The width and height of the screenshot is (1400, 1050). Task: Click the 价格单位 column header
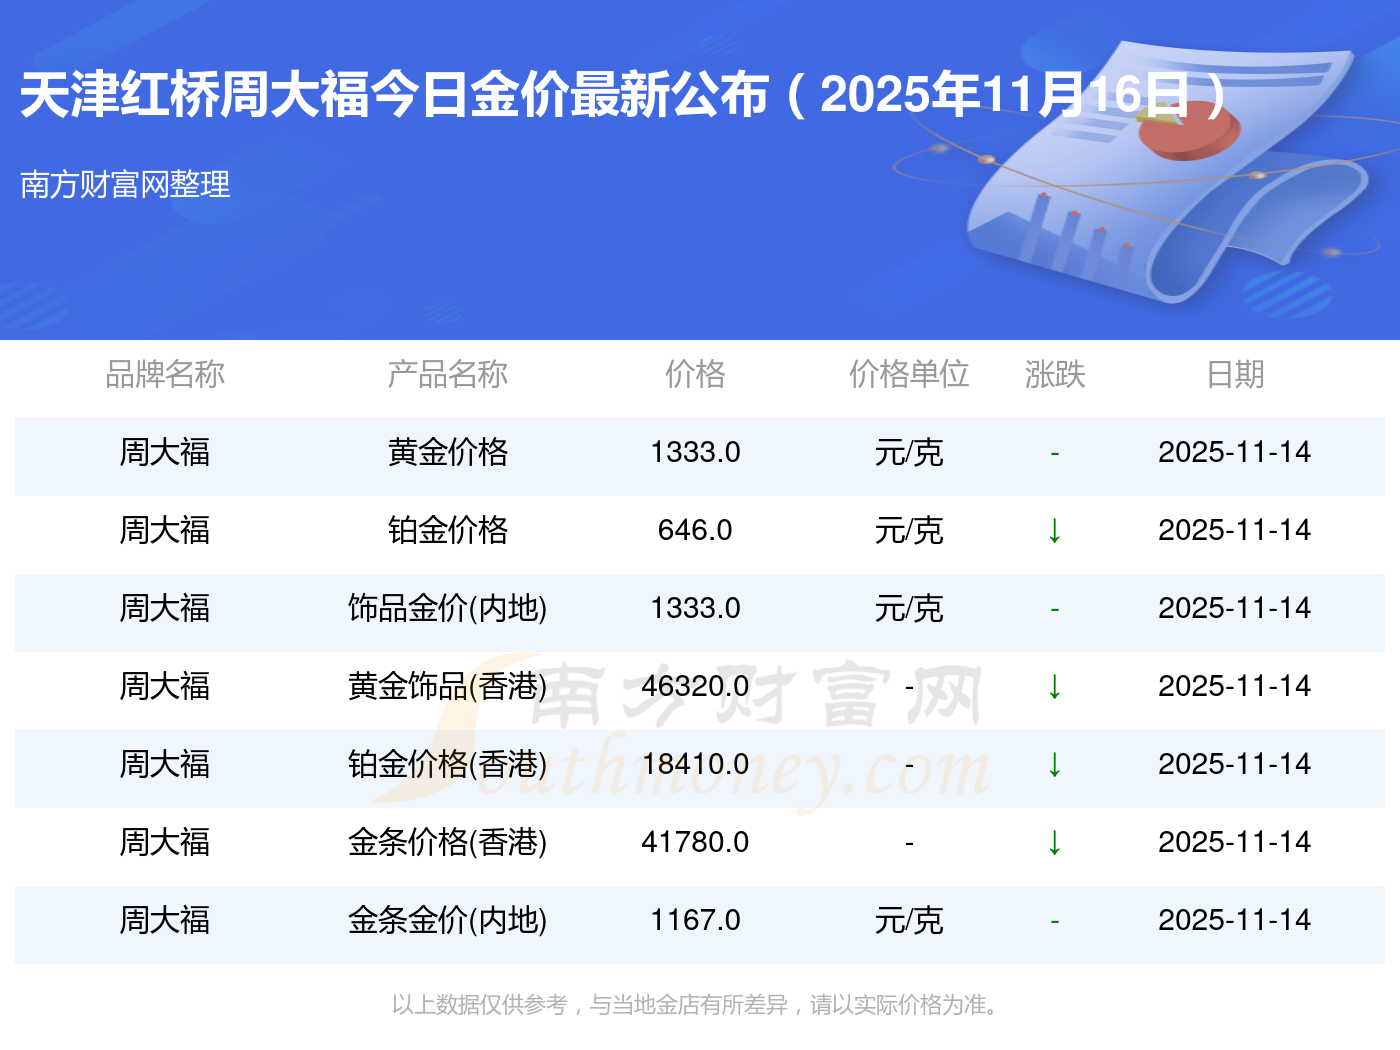pyautogui.click(x=909, y=374)
